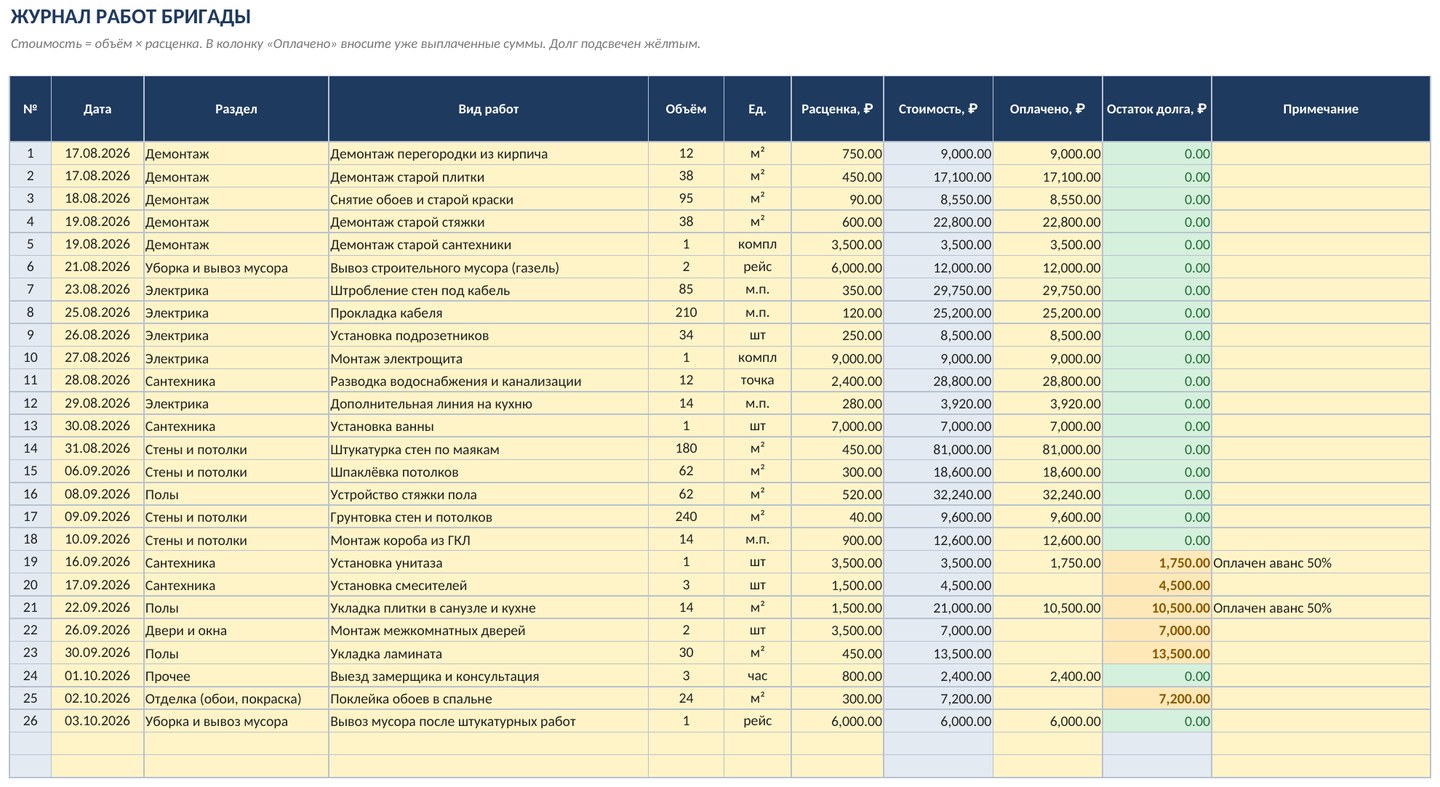Select the 'Остаток долга, ₽' header
This screenshot has height=787, width=1440.
pyautogui.click(x=1157, y=109)
